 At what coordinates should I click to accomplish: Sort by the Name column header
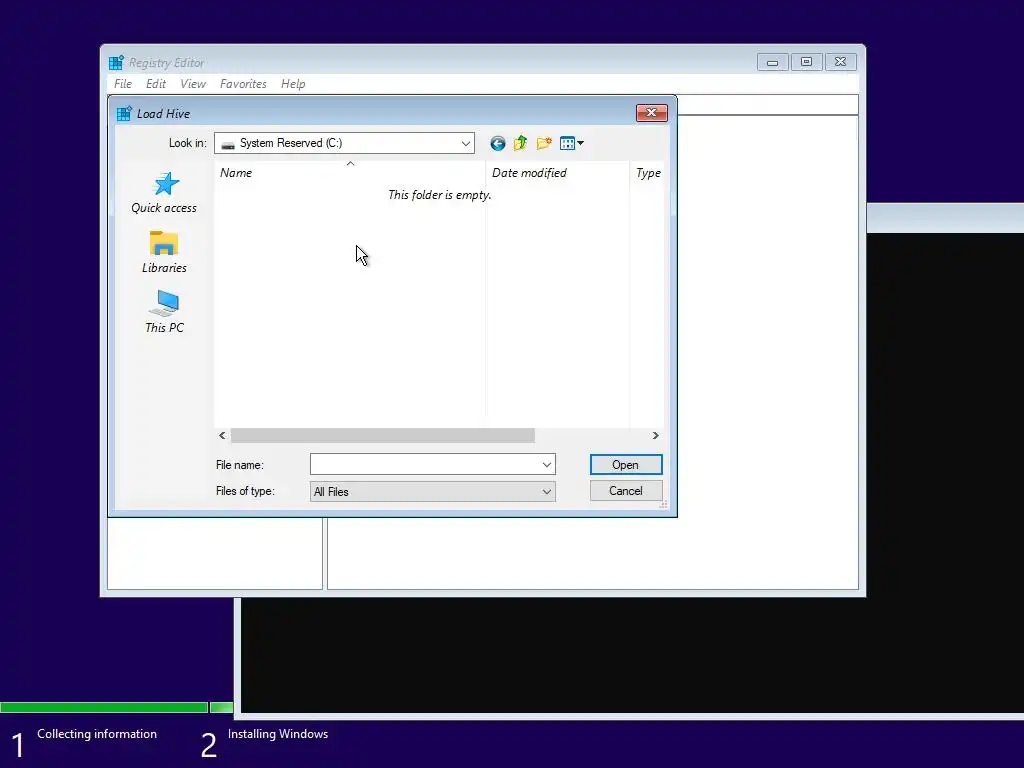[349, 172]
